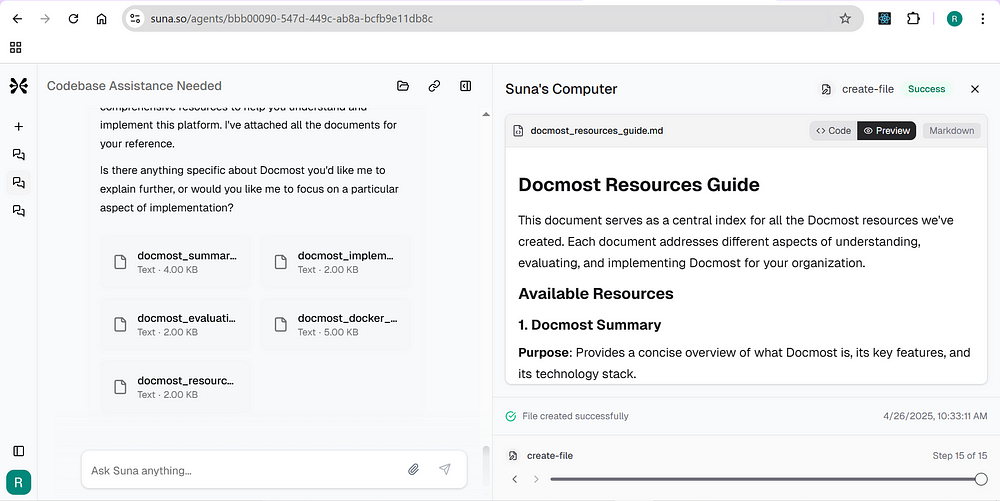1000x501 pixels.
Task: Start a new chat with plus icon
Action: point(18,126)
